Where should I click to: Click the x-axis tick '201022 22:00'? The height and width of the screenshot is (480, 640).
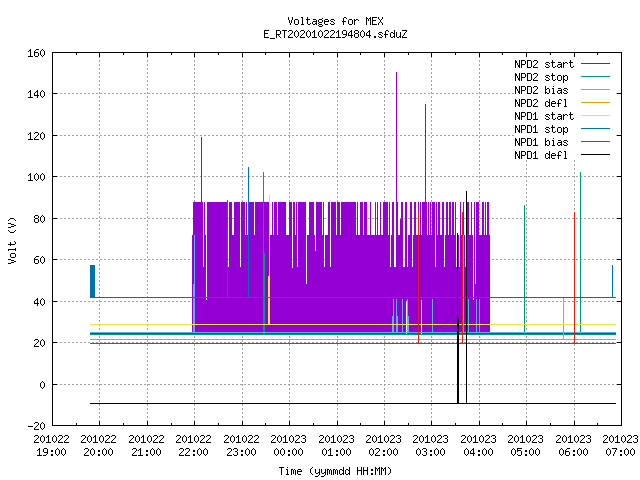[x=193, y=446]
